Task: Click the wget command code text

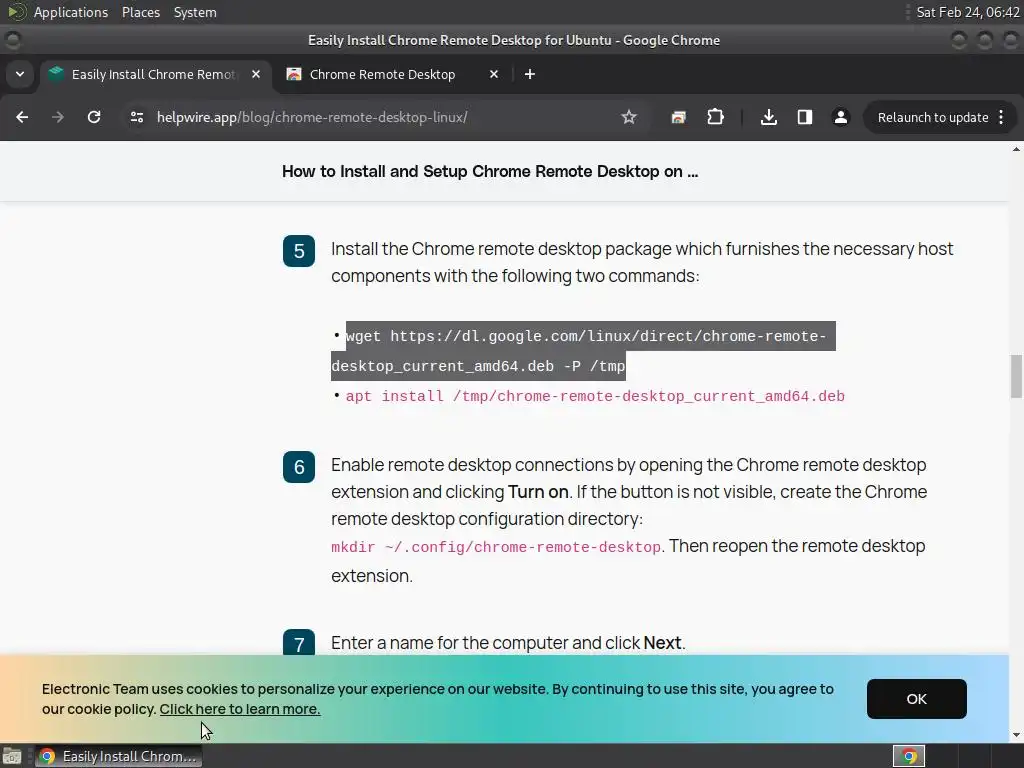Action: tap(583, 351)
